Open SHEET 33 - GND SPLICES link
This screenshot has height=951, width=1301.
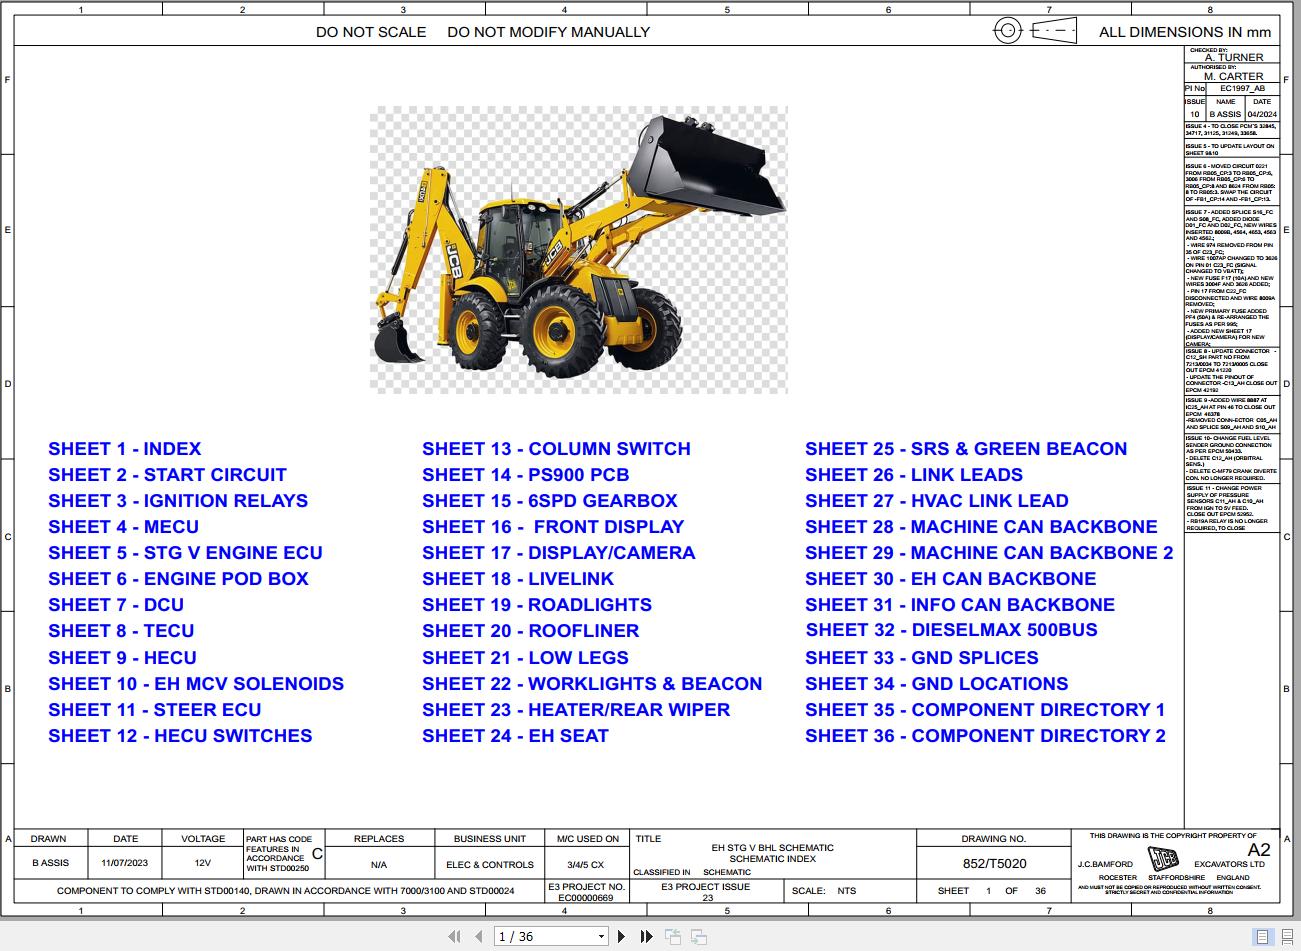click(x=922, y=658)
